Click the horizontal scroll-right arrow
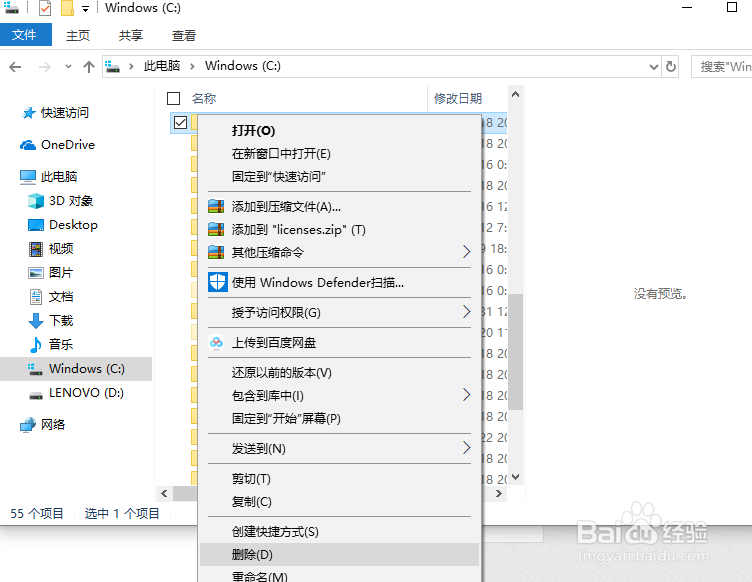This screenshot has height=582, width=752. [x=499, y=493]
